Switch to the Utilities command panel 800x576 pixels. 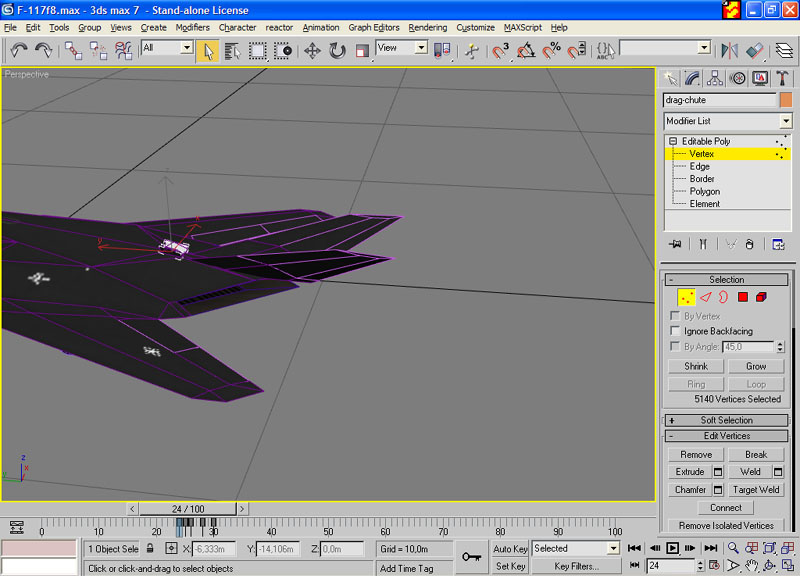(x=782, y=79)
